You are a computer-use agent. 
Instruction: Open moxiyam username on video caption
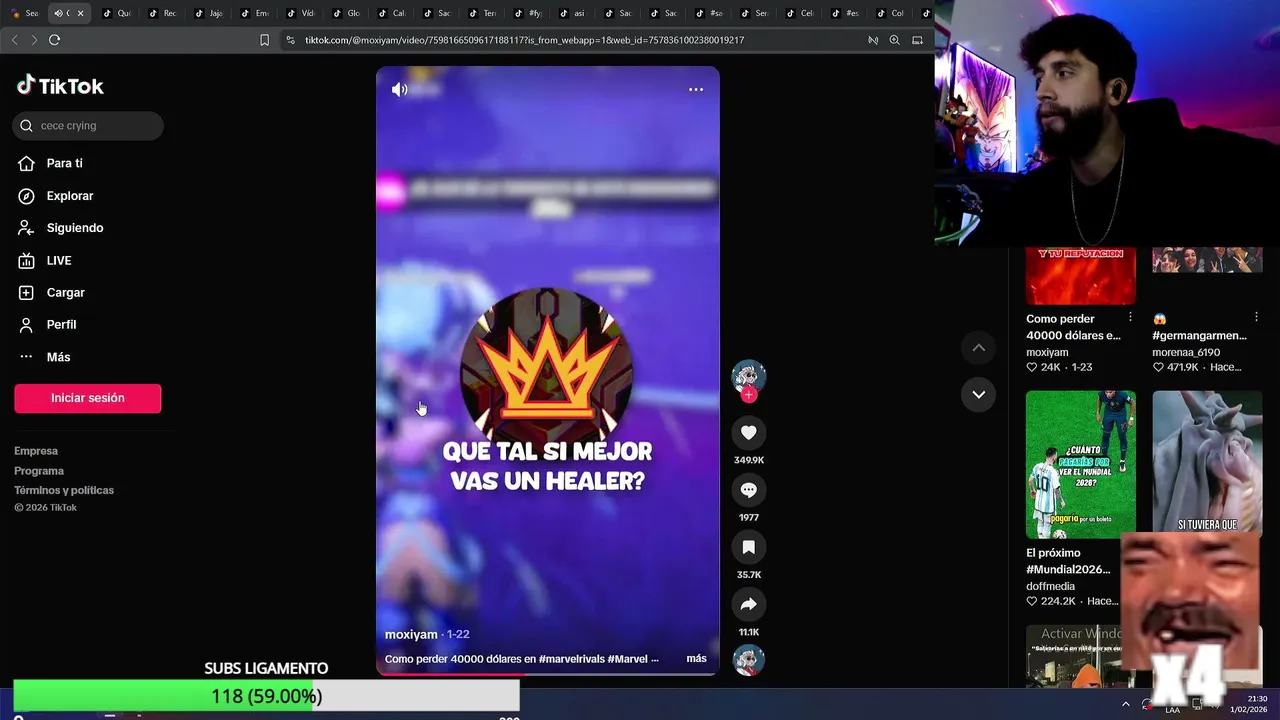(411, 635)
